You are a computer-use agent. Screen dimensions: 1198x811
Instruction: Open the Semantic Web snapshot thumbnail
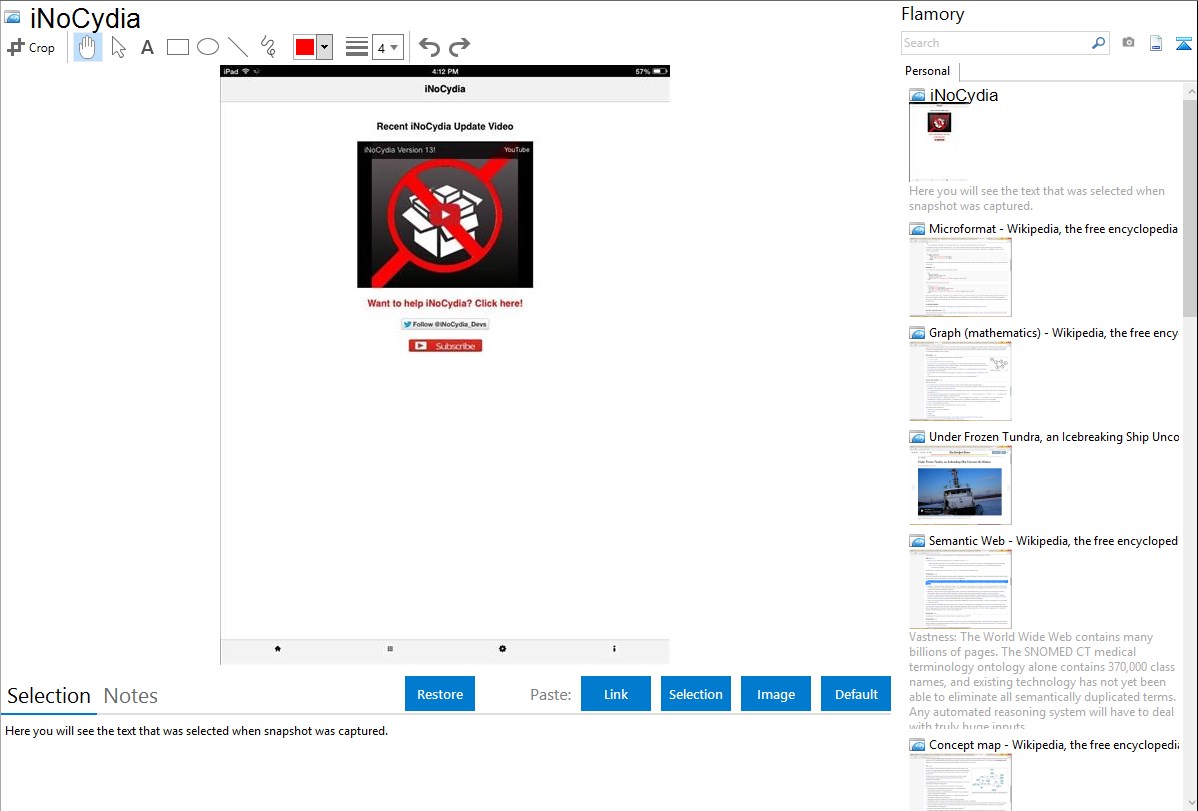pyautogui.click(x=960, y=589)
